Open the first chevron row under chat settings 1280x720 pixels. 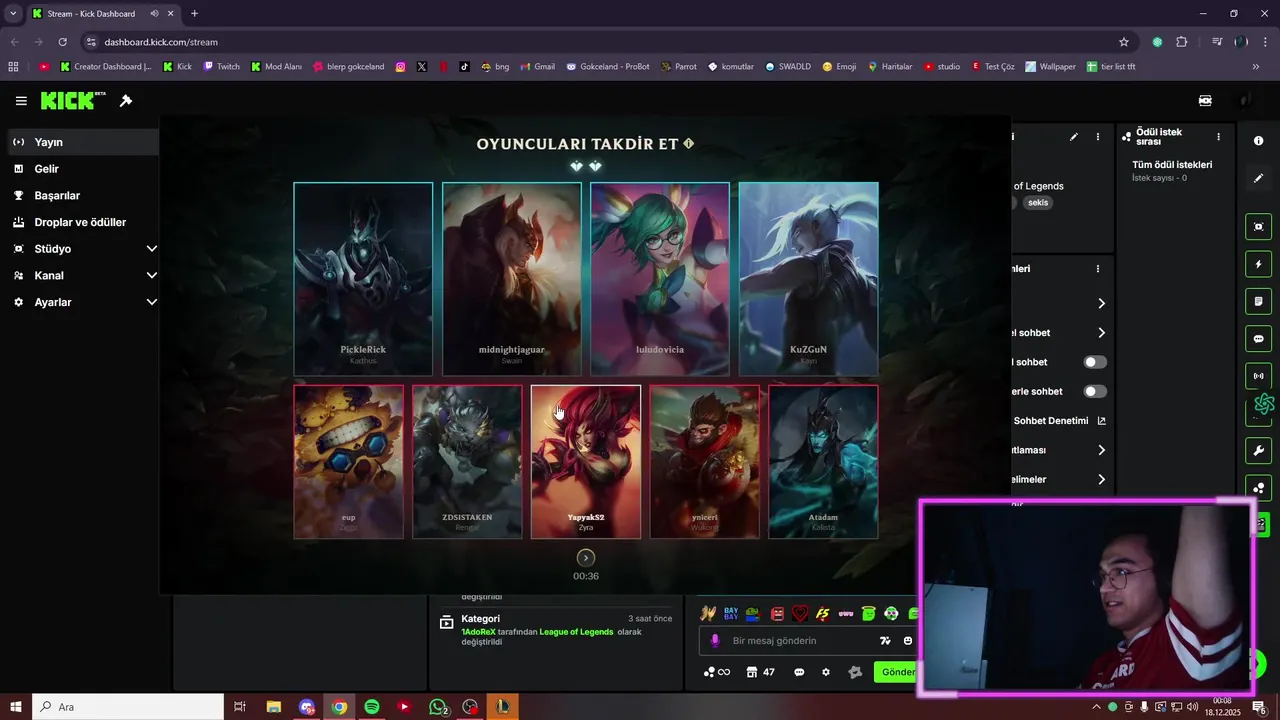tap(1101, 303)
